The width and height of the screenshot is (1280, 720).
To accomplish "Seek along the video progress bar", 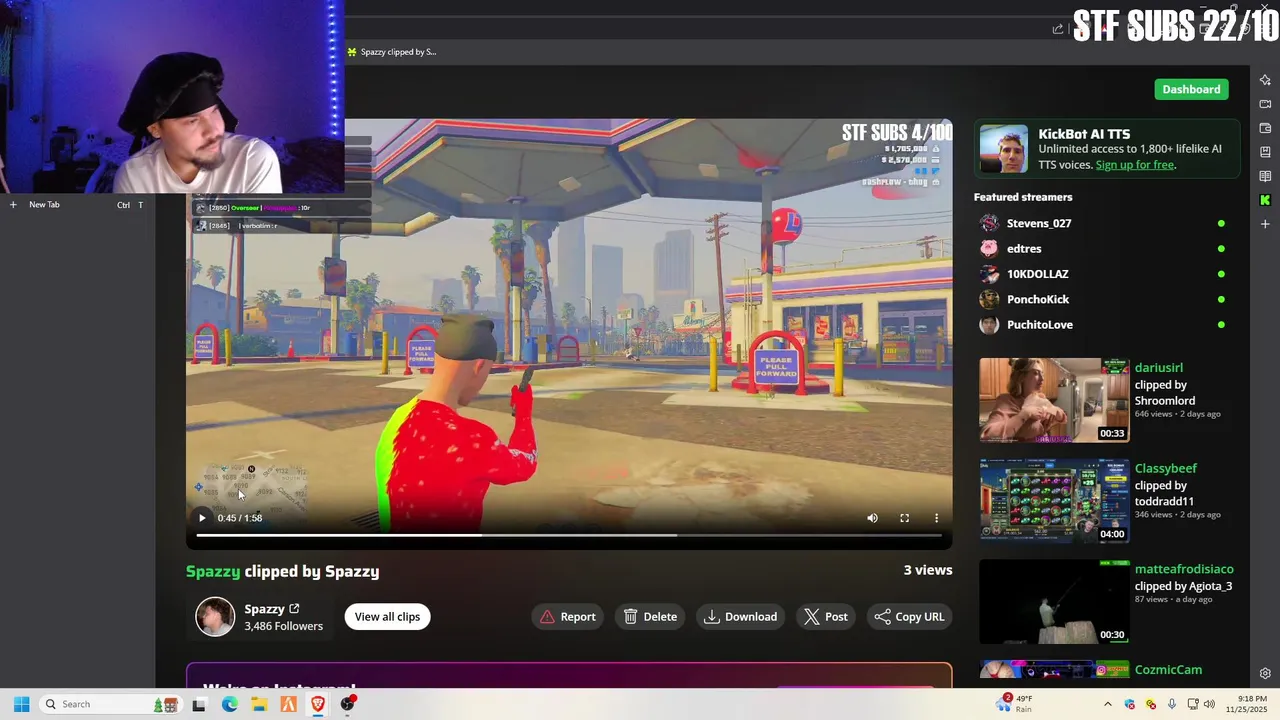I will click(568, 536).
